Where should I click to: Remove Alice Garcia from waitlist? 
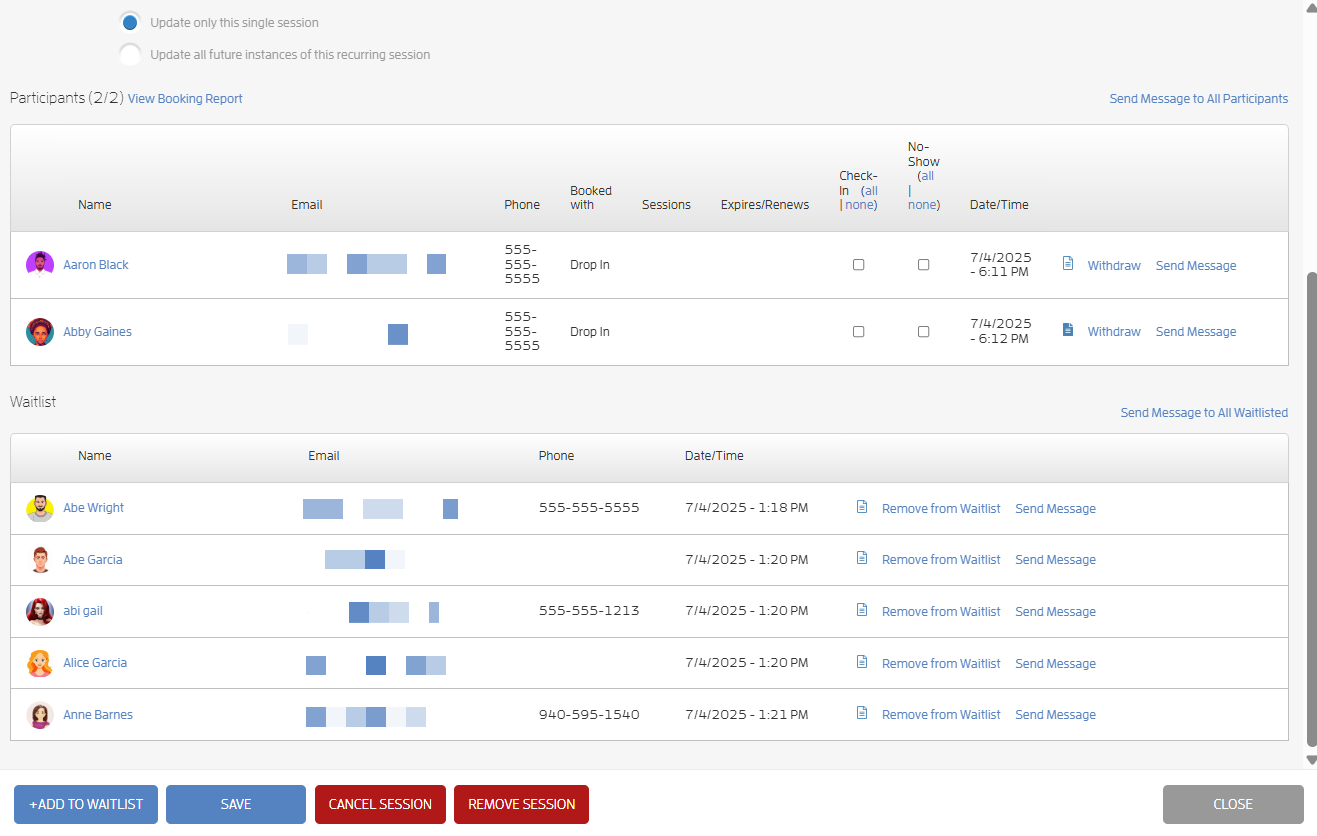click(x=941, y=664)
